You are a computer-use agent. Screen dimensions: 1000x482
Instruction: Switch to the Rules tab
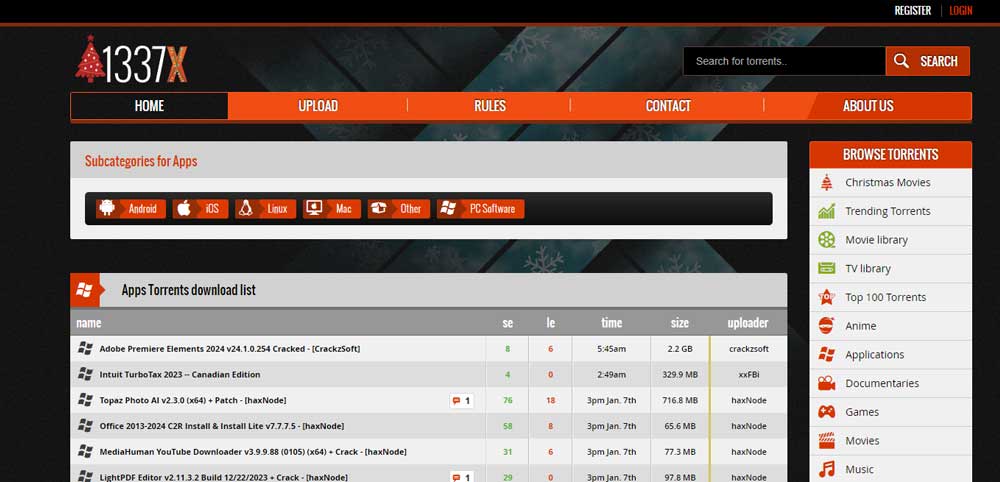(x=489, y=106)
